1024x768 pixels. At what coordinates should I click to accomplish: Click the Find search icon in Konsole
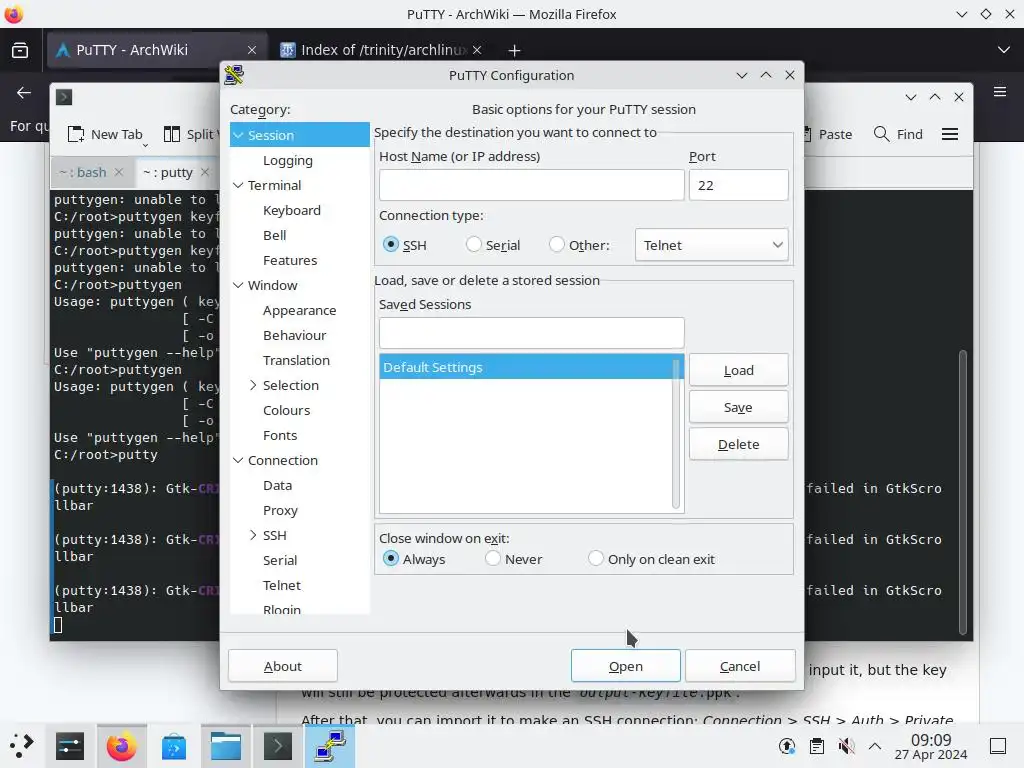881,134
